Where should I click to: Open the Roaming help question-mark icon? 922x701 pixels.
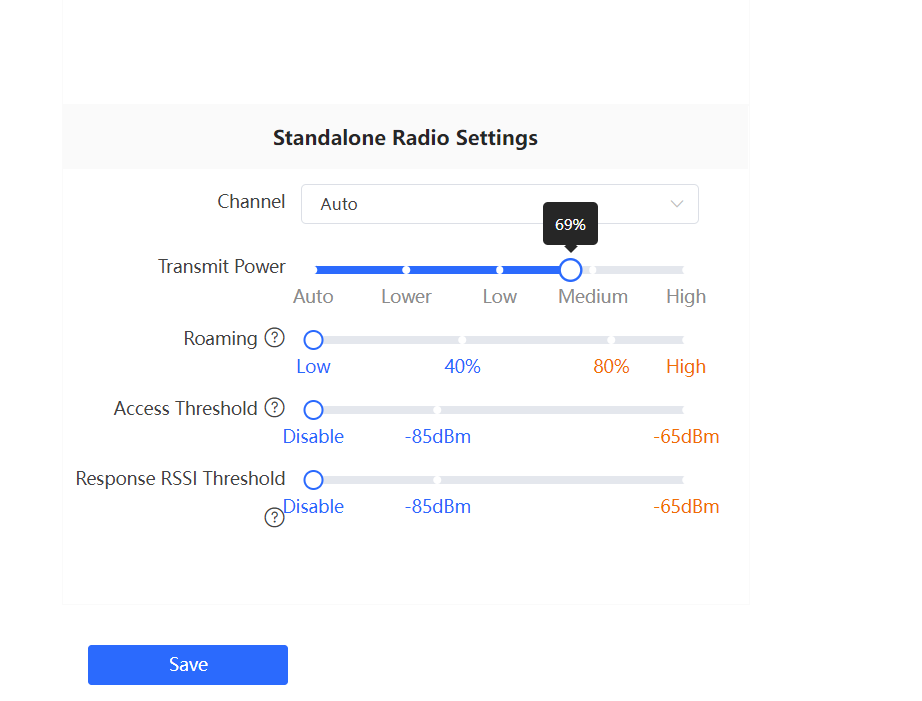[x=275, y=338]
